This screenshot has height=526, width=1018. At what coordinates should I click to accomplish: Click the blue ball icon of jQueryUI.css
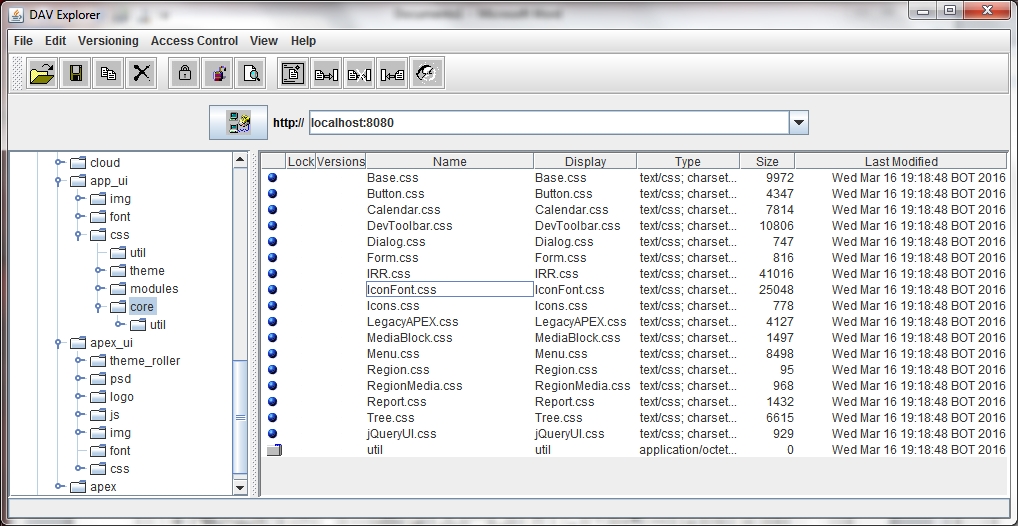pyautogui.click(x=273, y=433)
